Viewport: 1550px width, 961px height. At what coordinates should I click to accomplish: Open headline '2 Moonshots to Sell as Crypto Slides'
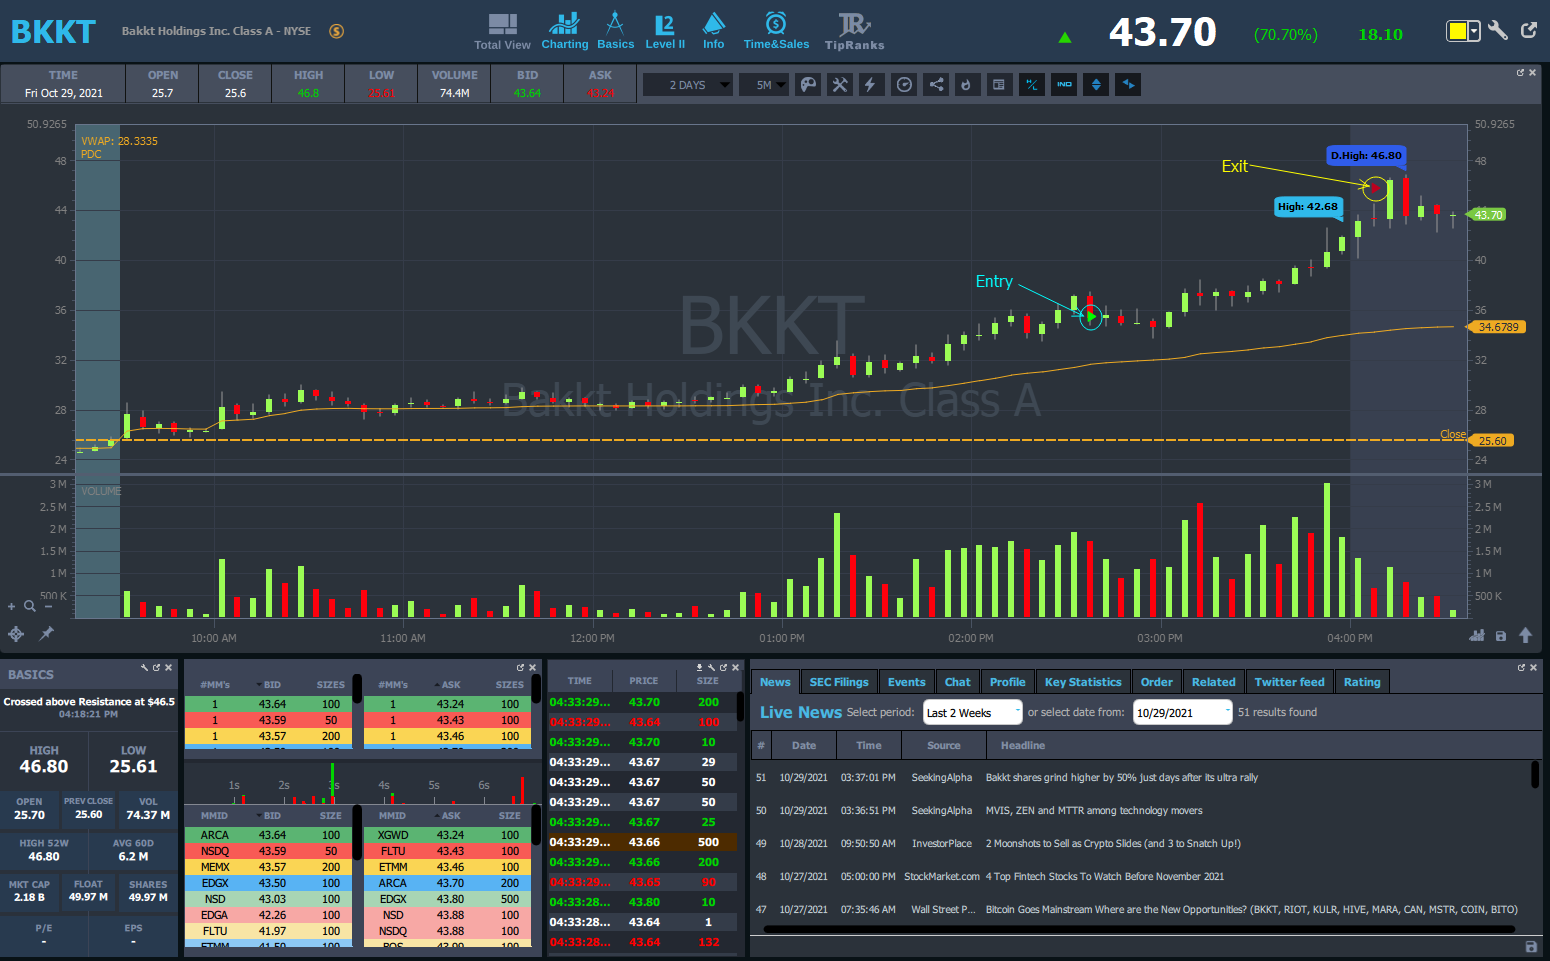coord(1113,843)
